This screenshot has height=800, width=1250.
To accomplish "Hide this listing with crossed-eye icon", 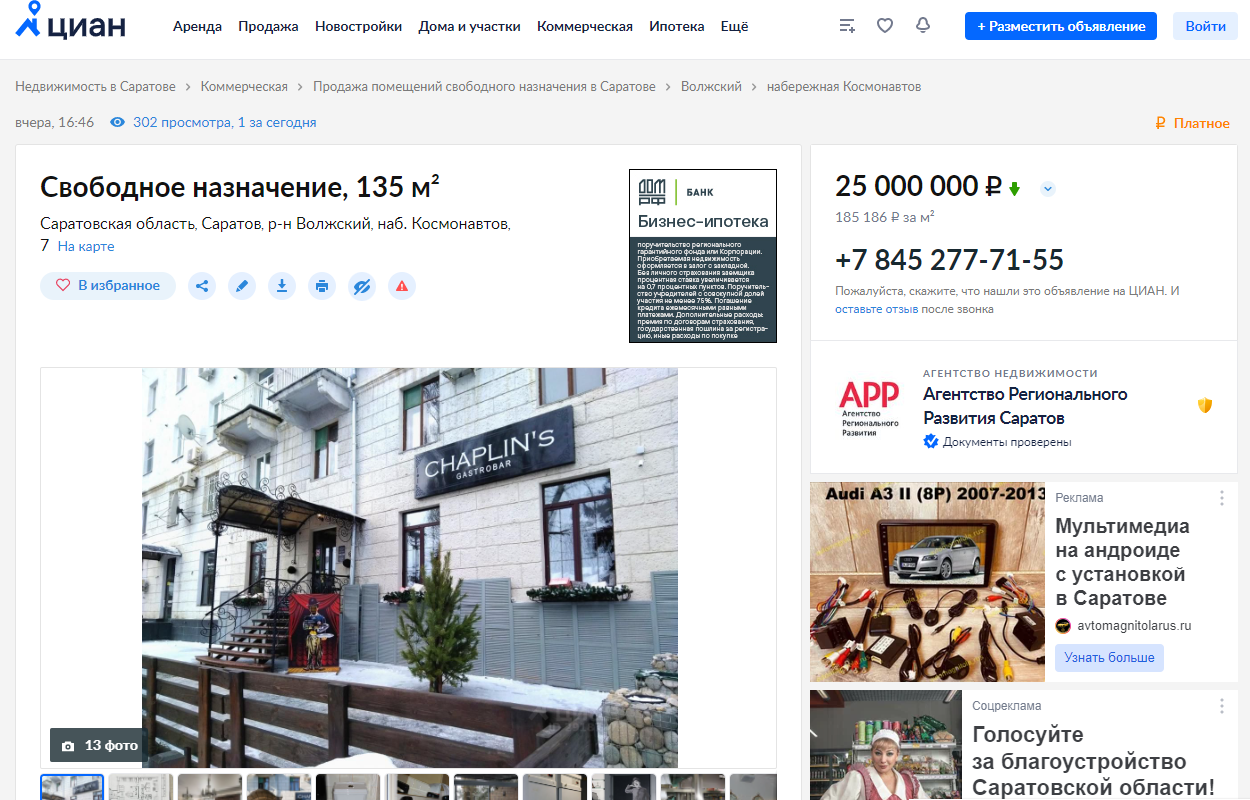I will point(362,286).
